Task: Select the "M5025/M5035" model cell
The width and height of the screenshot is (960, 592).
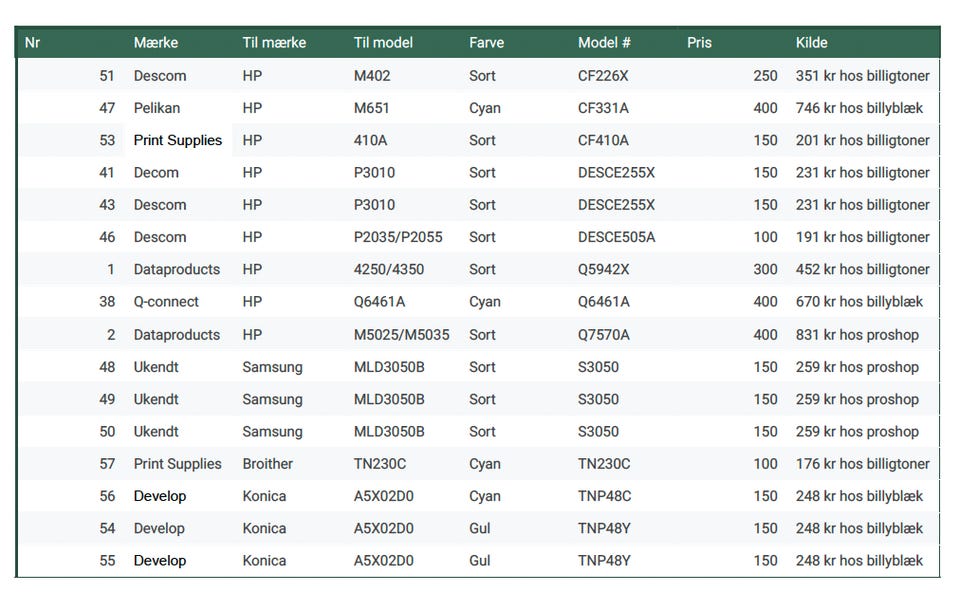Action: pyautogui.click(x=401, y=335)
